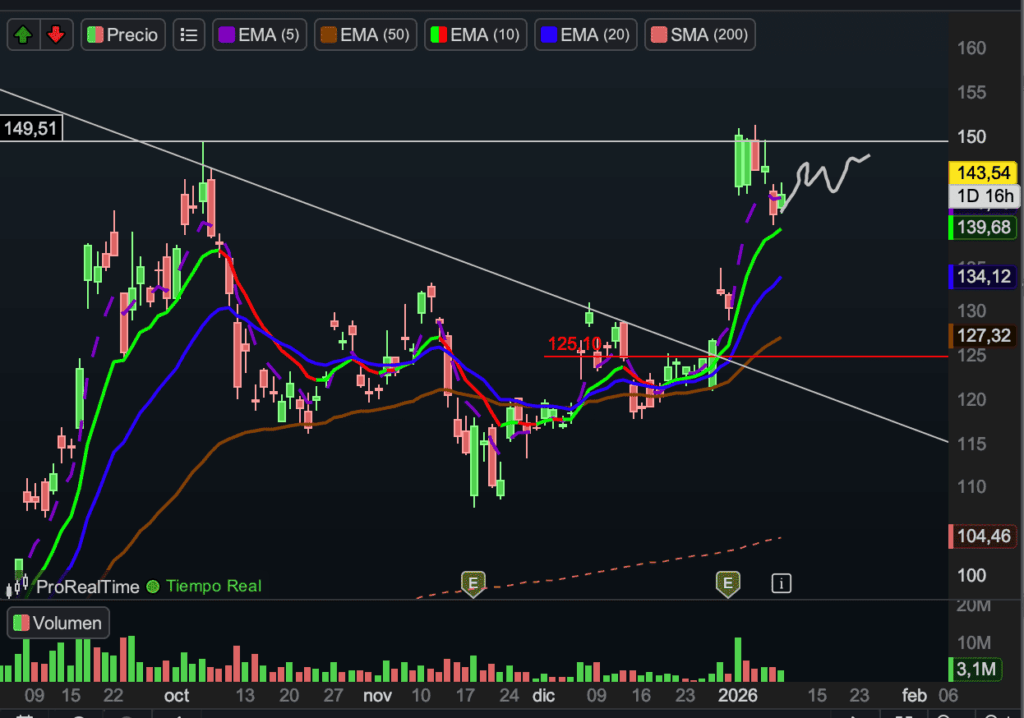Screen dimensions: 1024x718
Task: Expand the EMA (20) indicator options
Action: [x=585, y=34]
